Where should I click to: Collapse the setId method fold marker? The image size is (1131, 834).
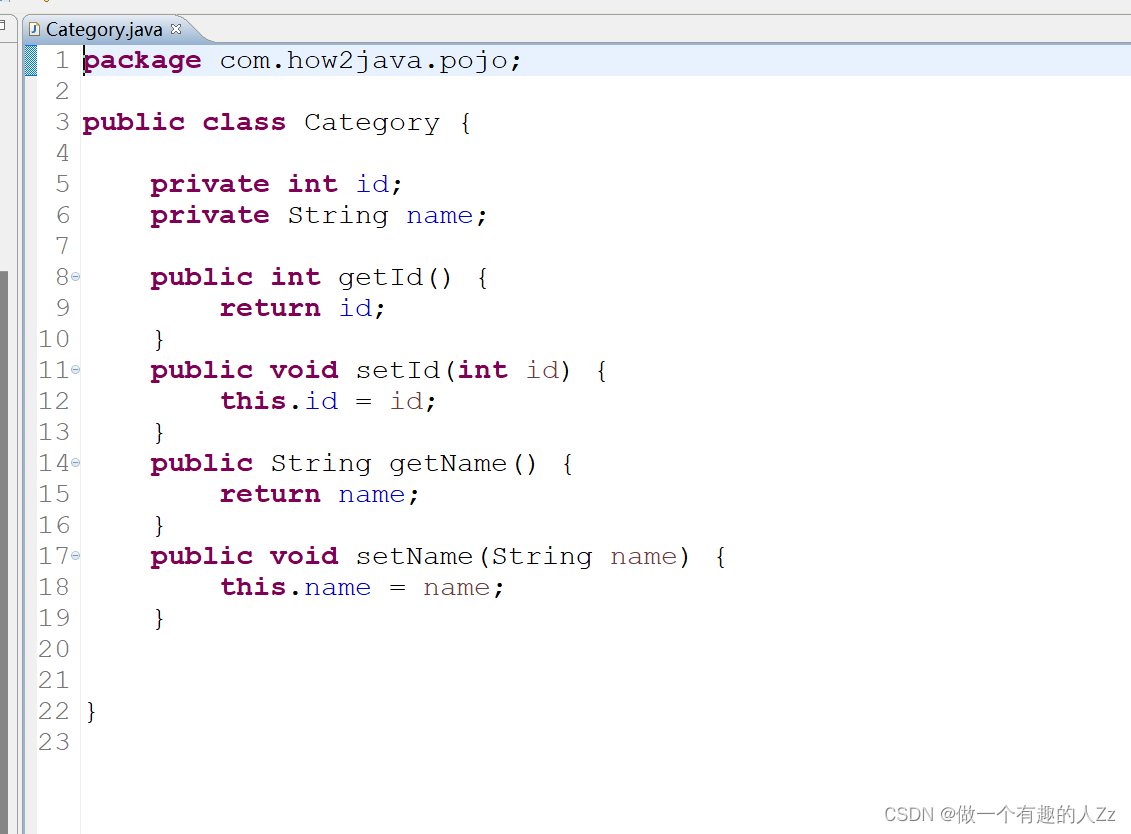(x=75, y=370)
